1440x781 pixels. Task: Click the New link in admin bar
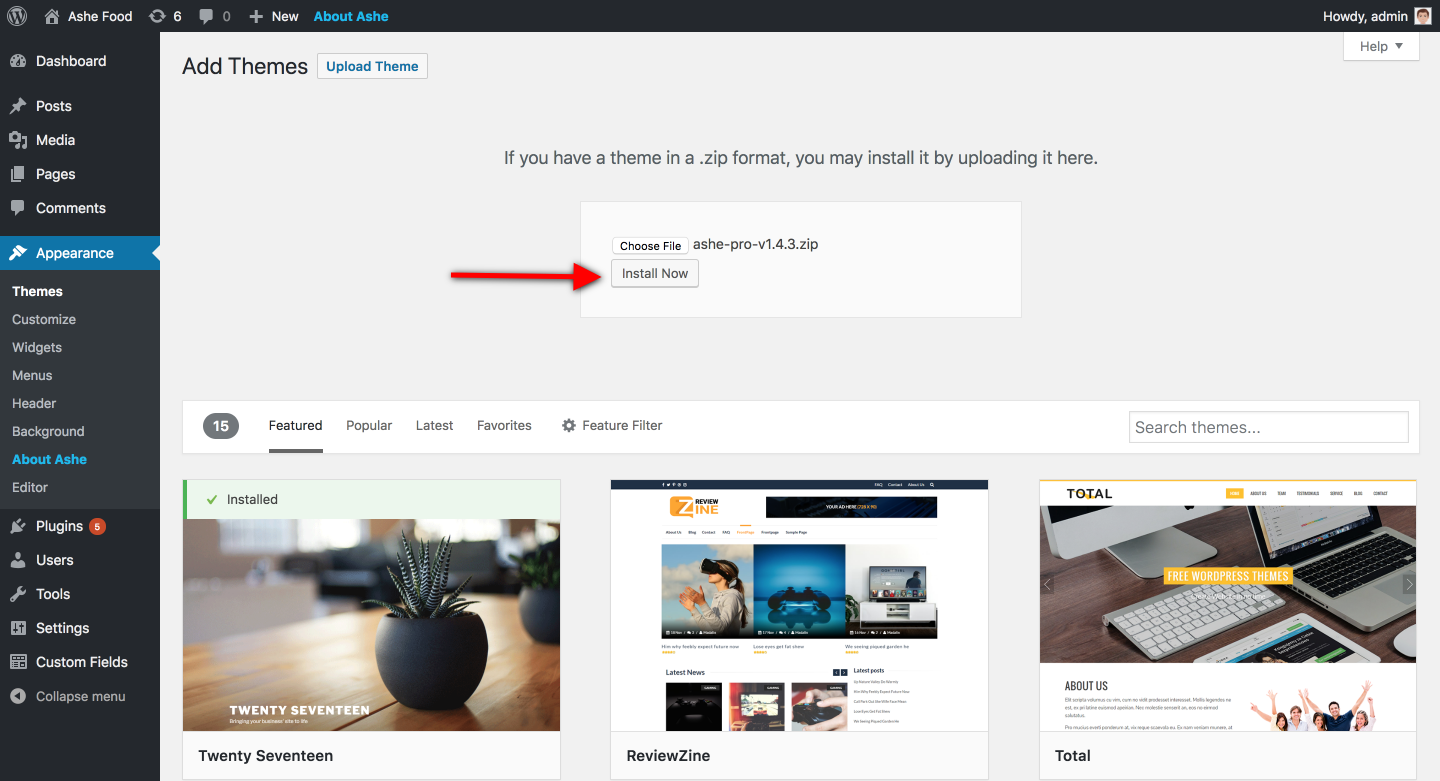click(x=285, y=16)
